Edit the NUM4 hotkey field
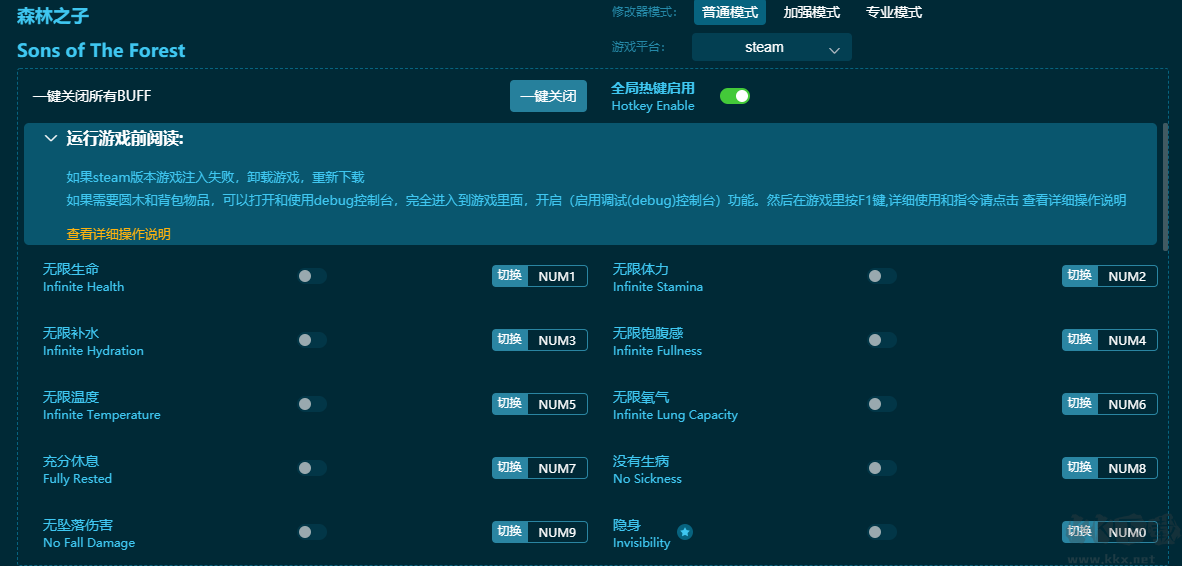 click(x=1127, y=341)
